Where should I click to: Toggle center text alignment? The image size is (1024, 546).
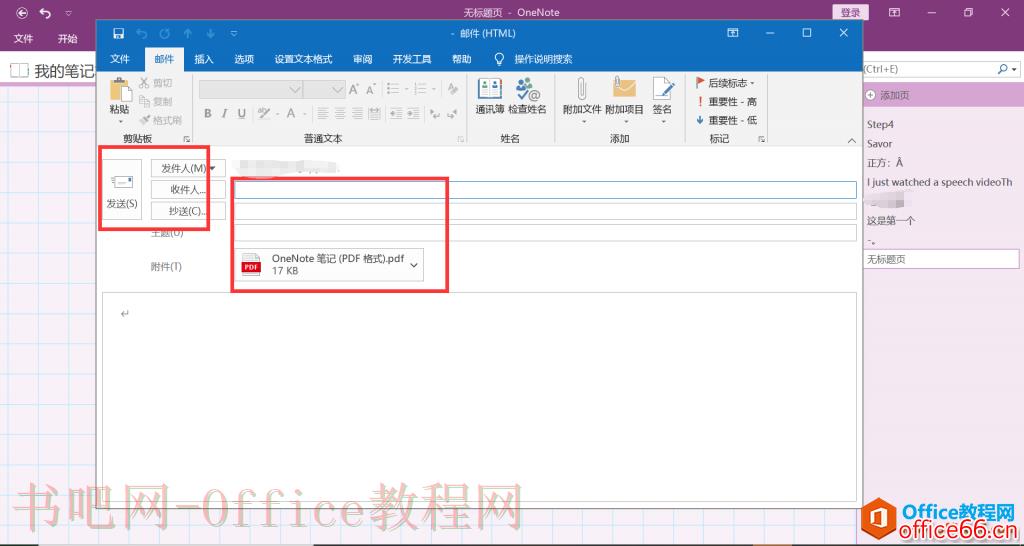(x=340, y=114)
